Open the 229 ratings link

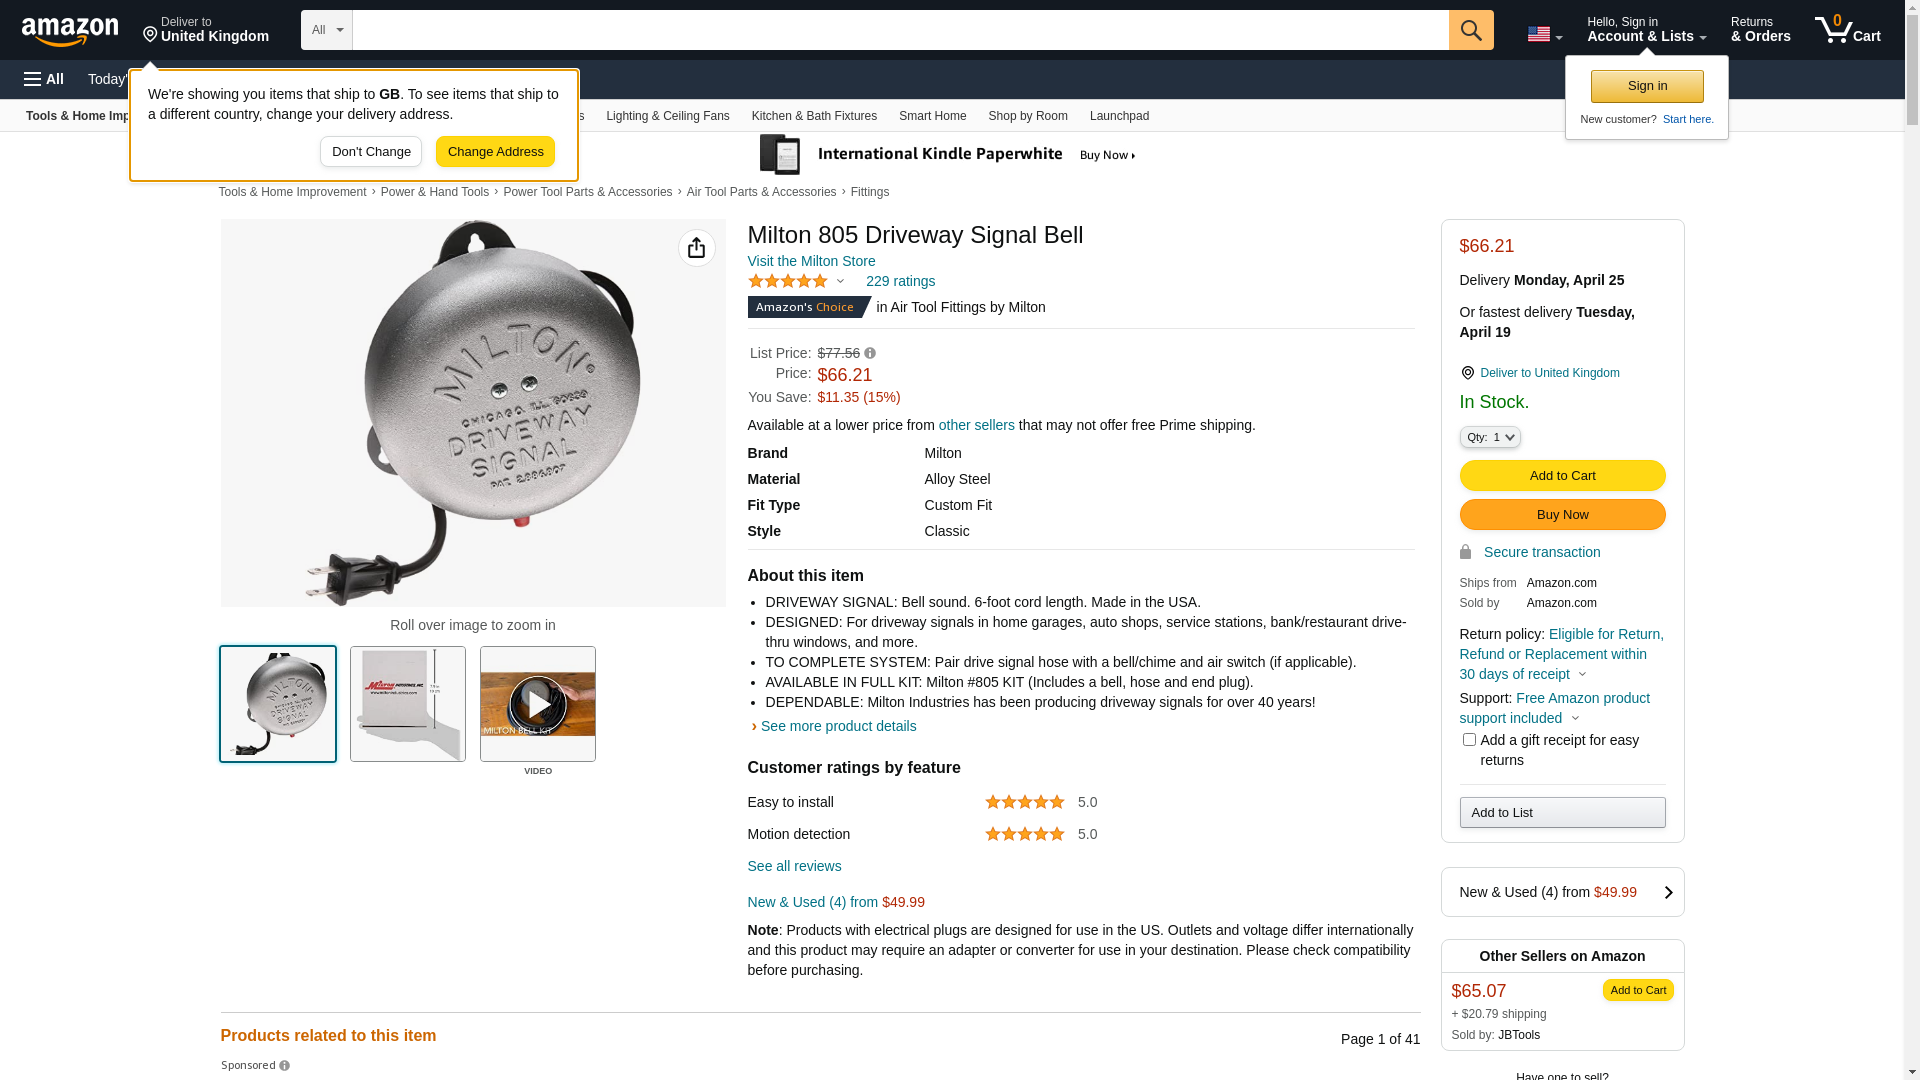point(900,282)
